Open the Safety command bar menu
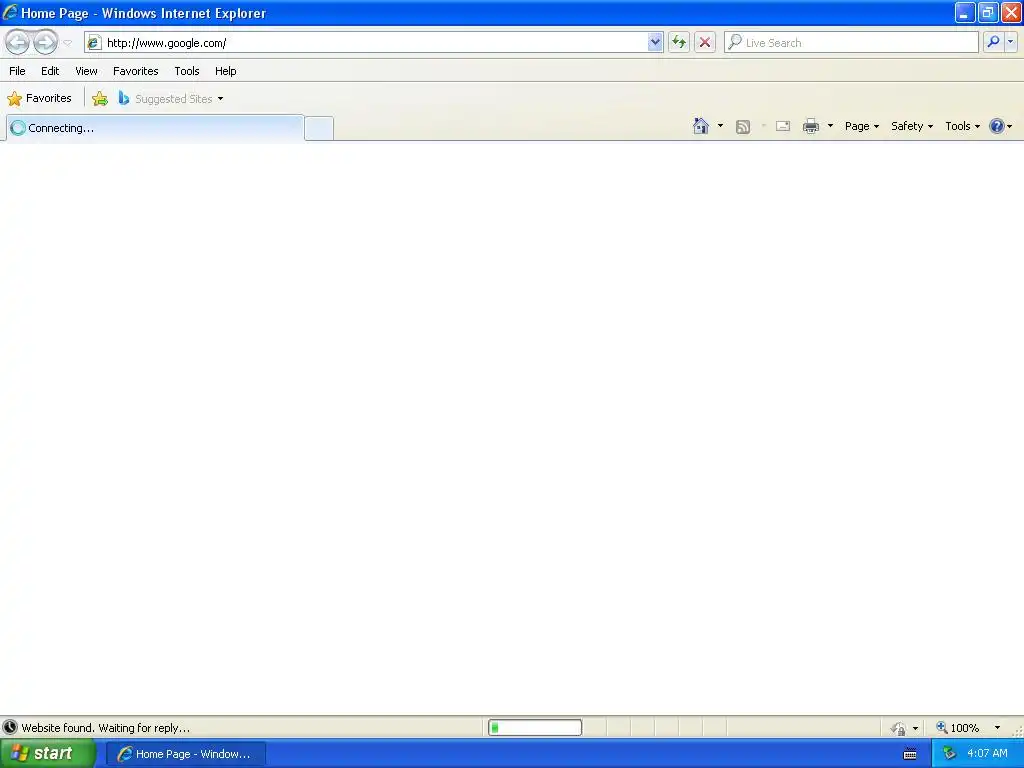 [912, 126]
